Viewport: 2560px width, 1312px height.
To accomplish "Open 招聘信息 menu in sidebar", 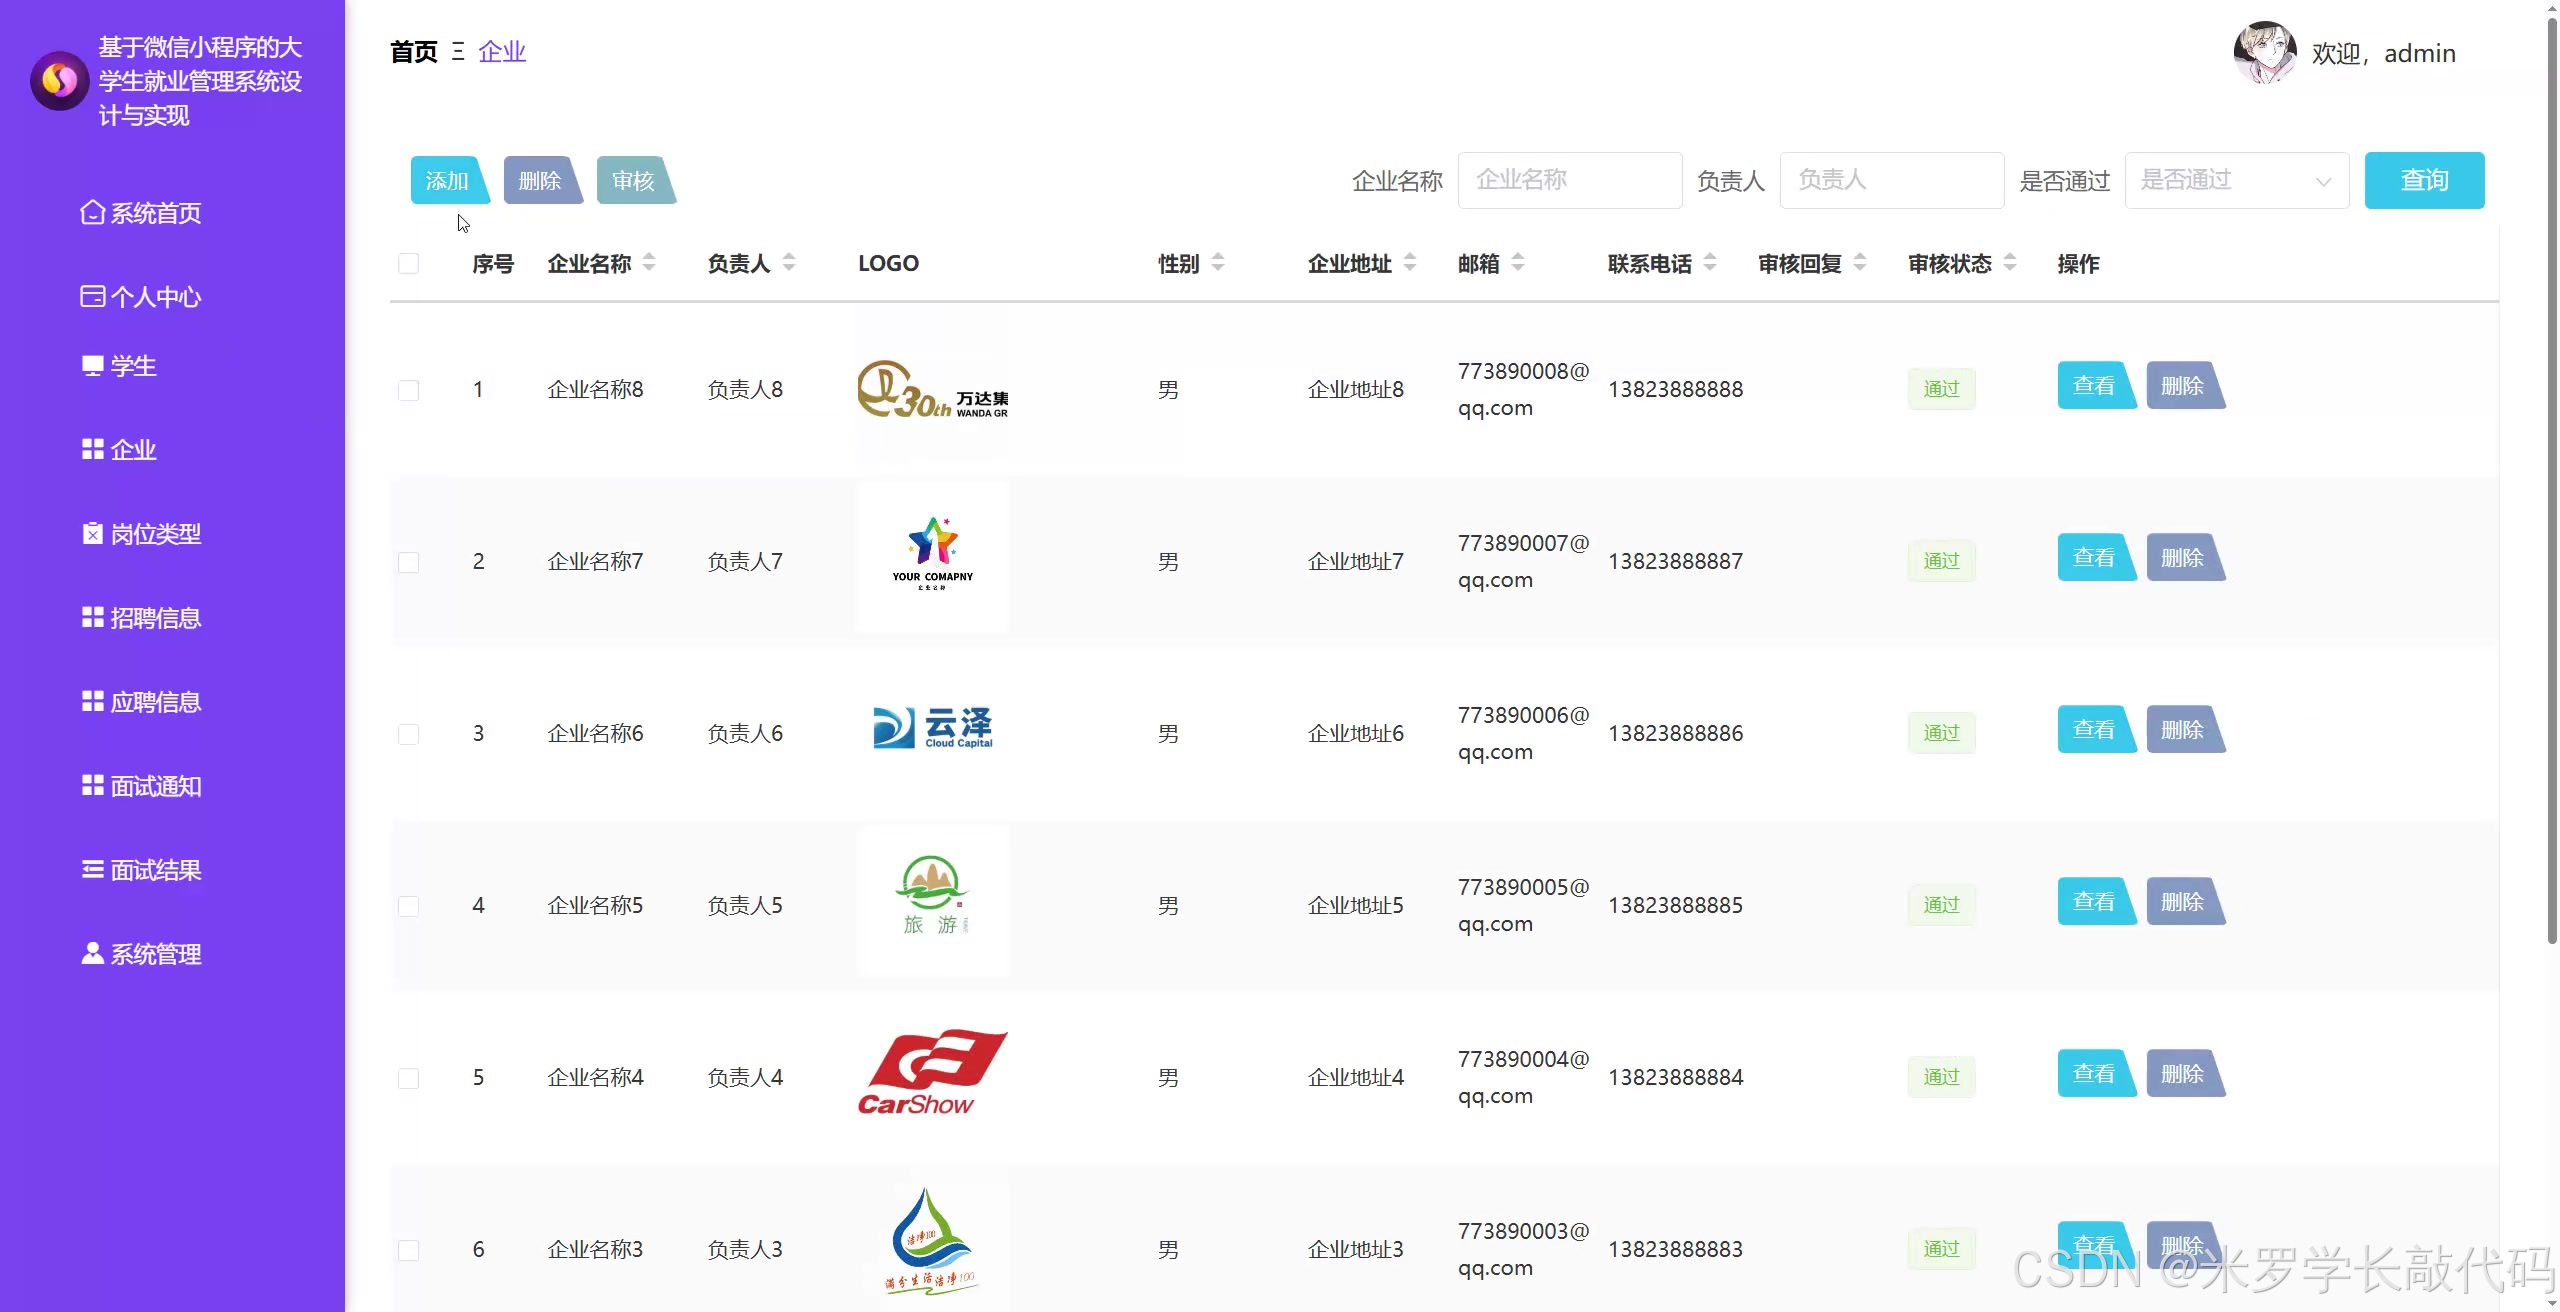I will (155, 618).
